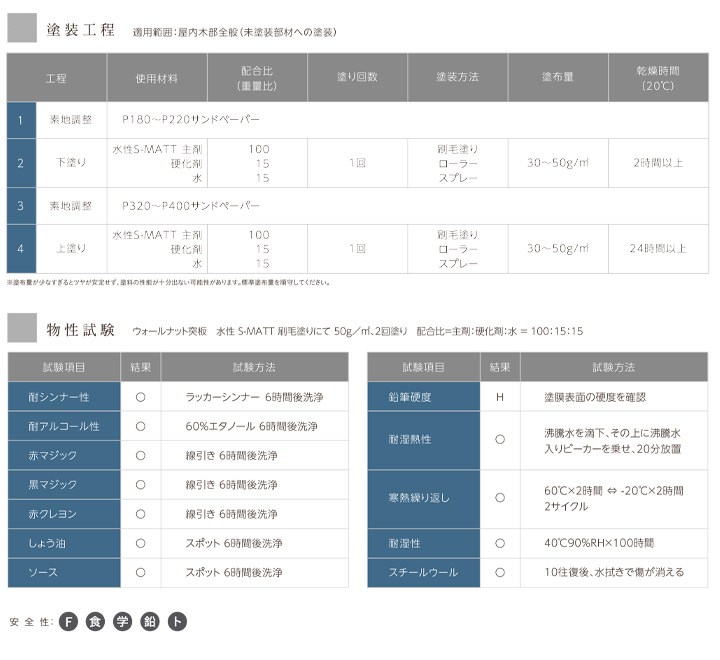Image resolution: width=720 pixels, height=660 pixels.
Task: Click the P320～P400サンドペーパー text
Action: tap(190, 206)
